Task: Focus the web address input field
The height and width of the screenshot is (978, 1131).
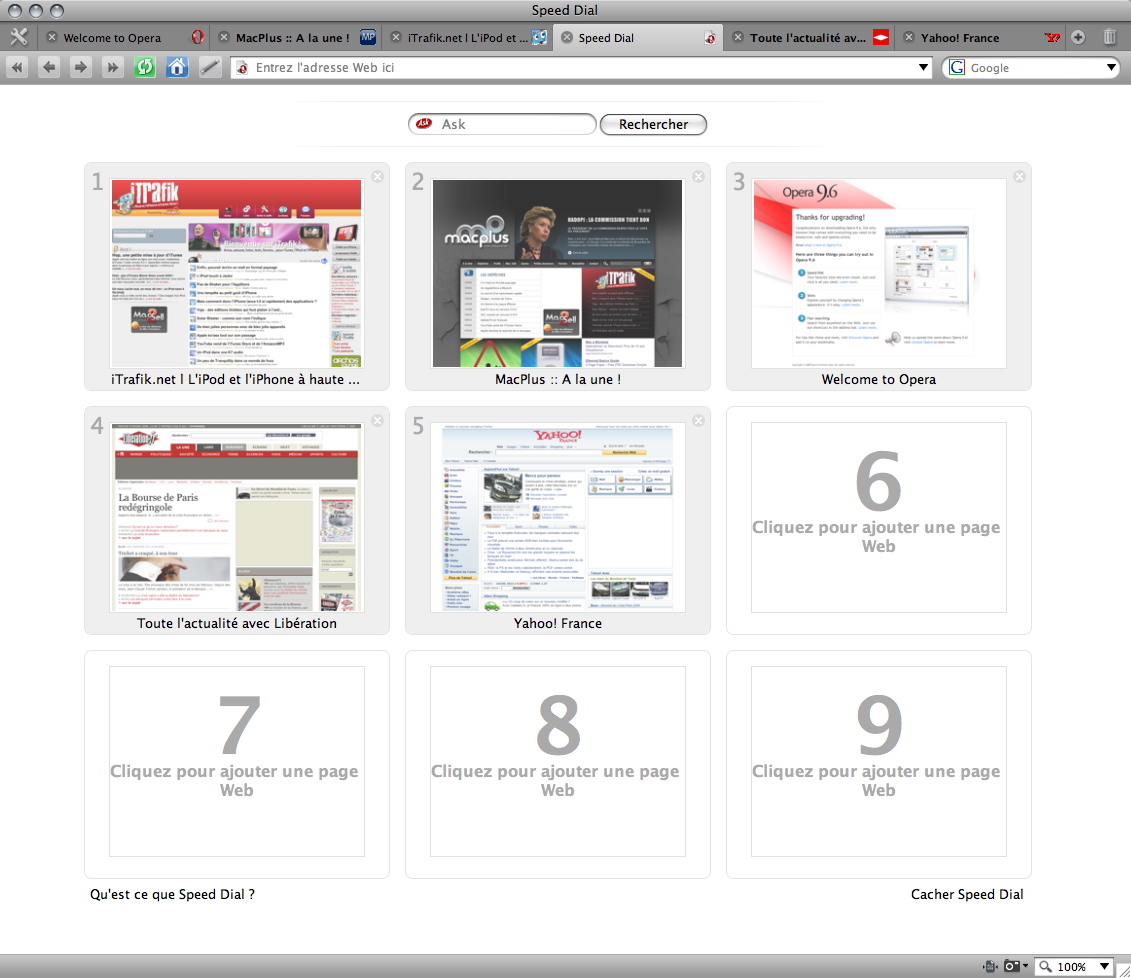Action: click(x=581, y=68)
